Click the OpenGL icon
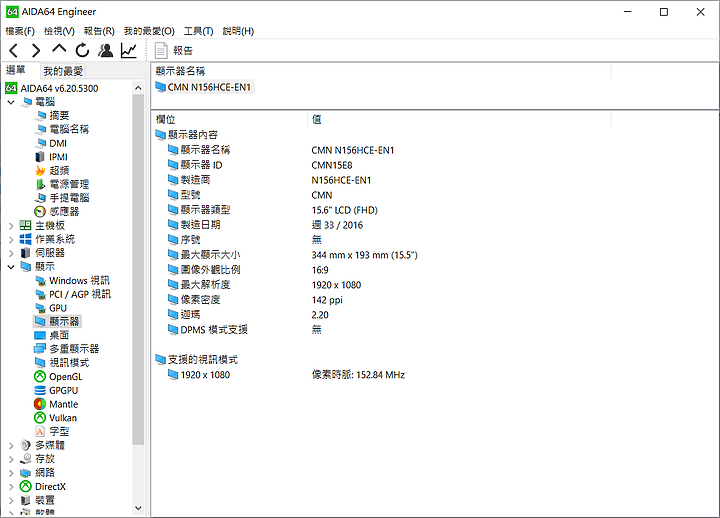This screenshot has width=720, height=518. (40, 377)
